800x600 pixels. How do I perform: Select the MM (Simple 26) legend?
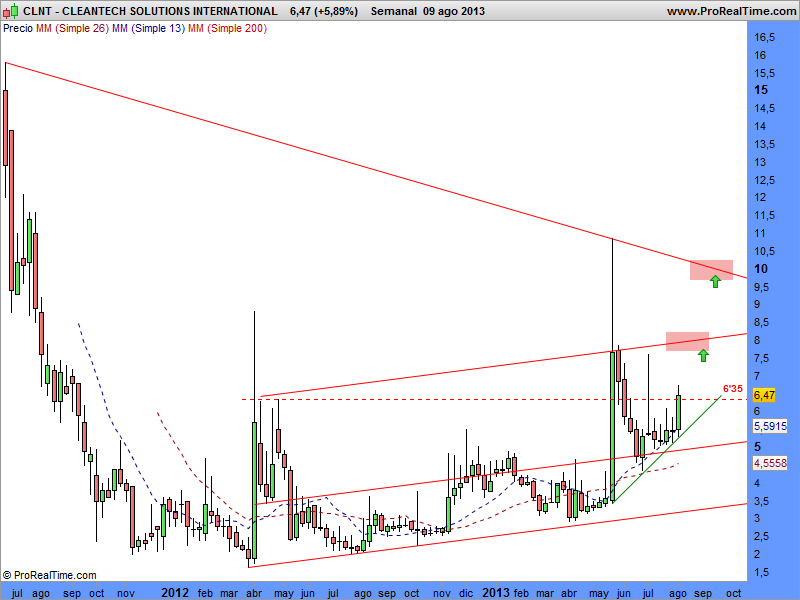point(72,29)
